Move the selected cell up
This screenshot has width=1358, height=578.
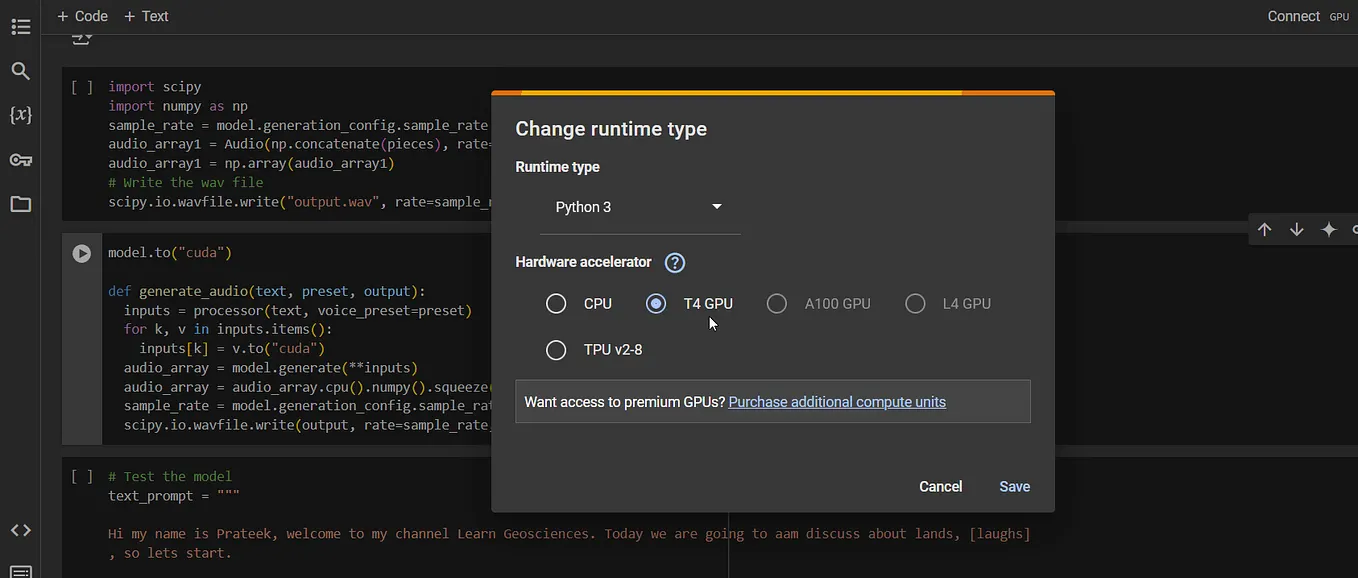(1264, 229)
